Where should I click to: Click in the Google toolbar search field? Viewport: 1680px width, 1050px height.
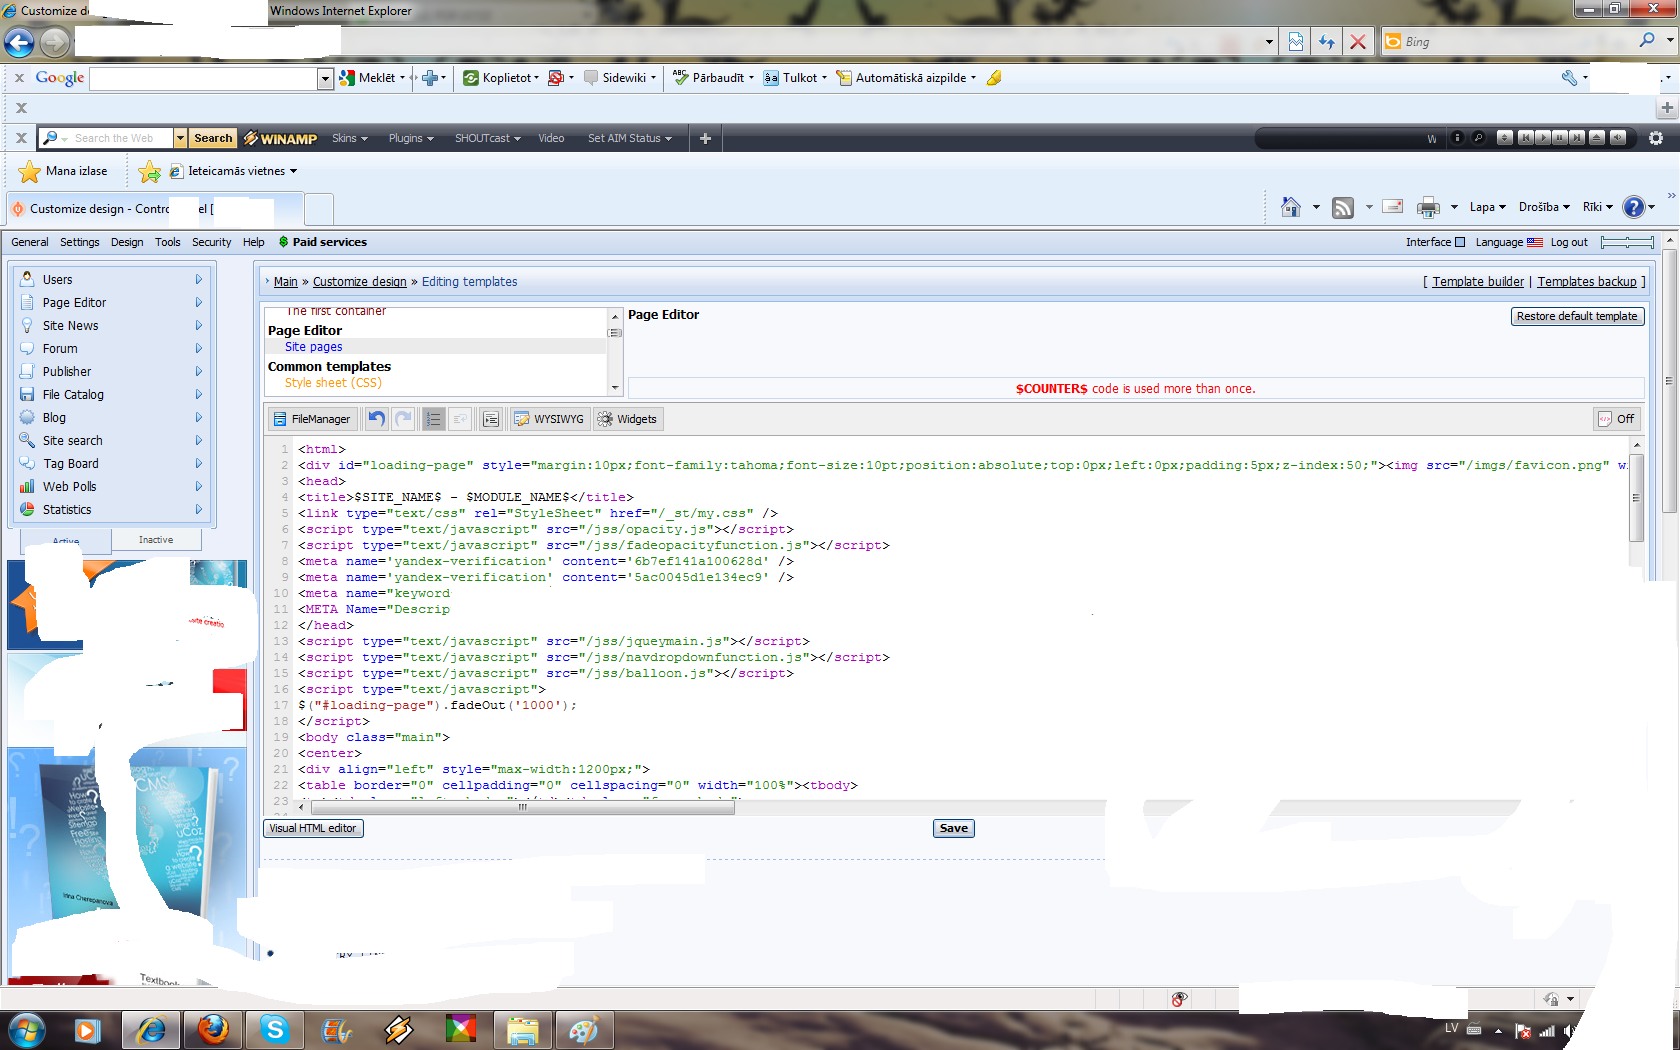coord(204,78)
